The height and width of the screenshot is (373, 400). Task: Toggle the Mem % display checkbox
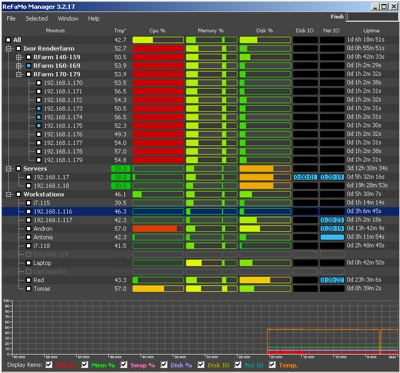[x=85, y=365]
